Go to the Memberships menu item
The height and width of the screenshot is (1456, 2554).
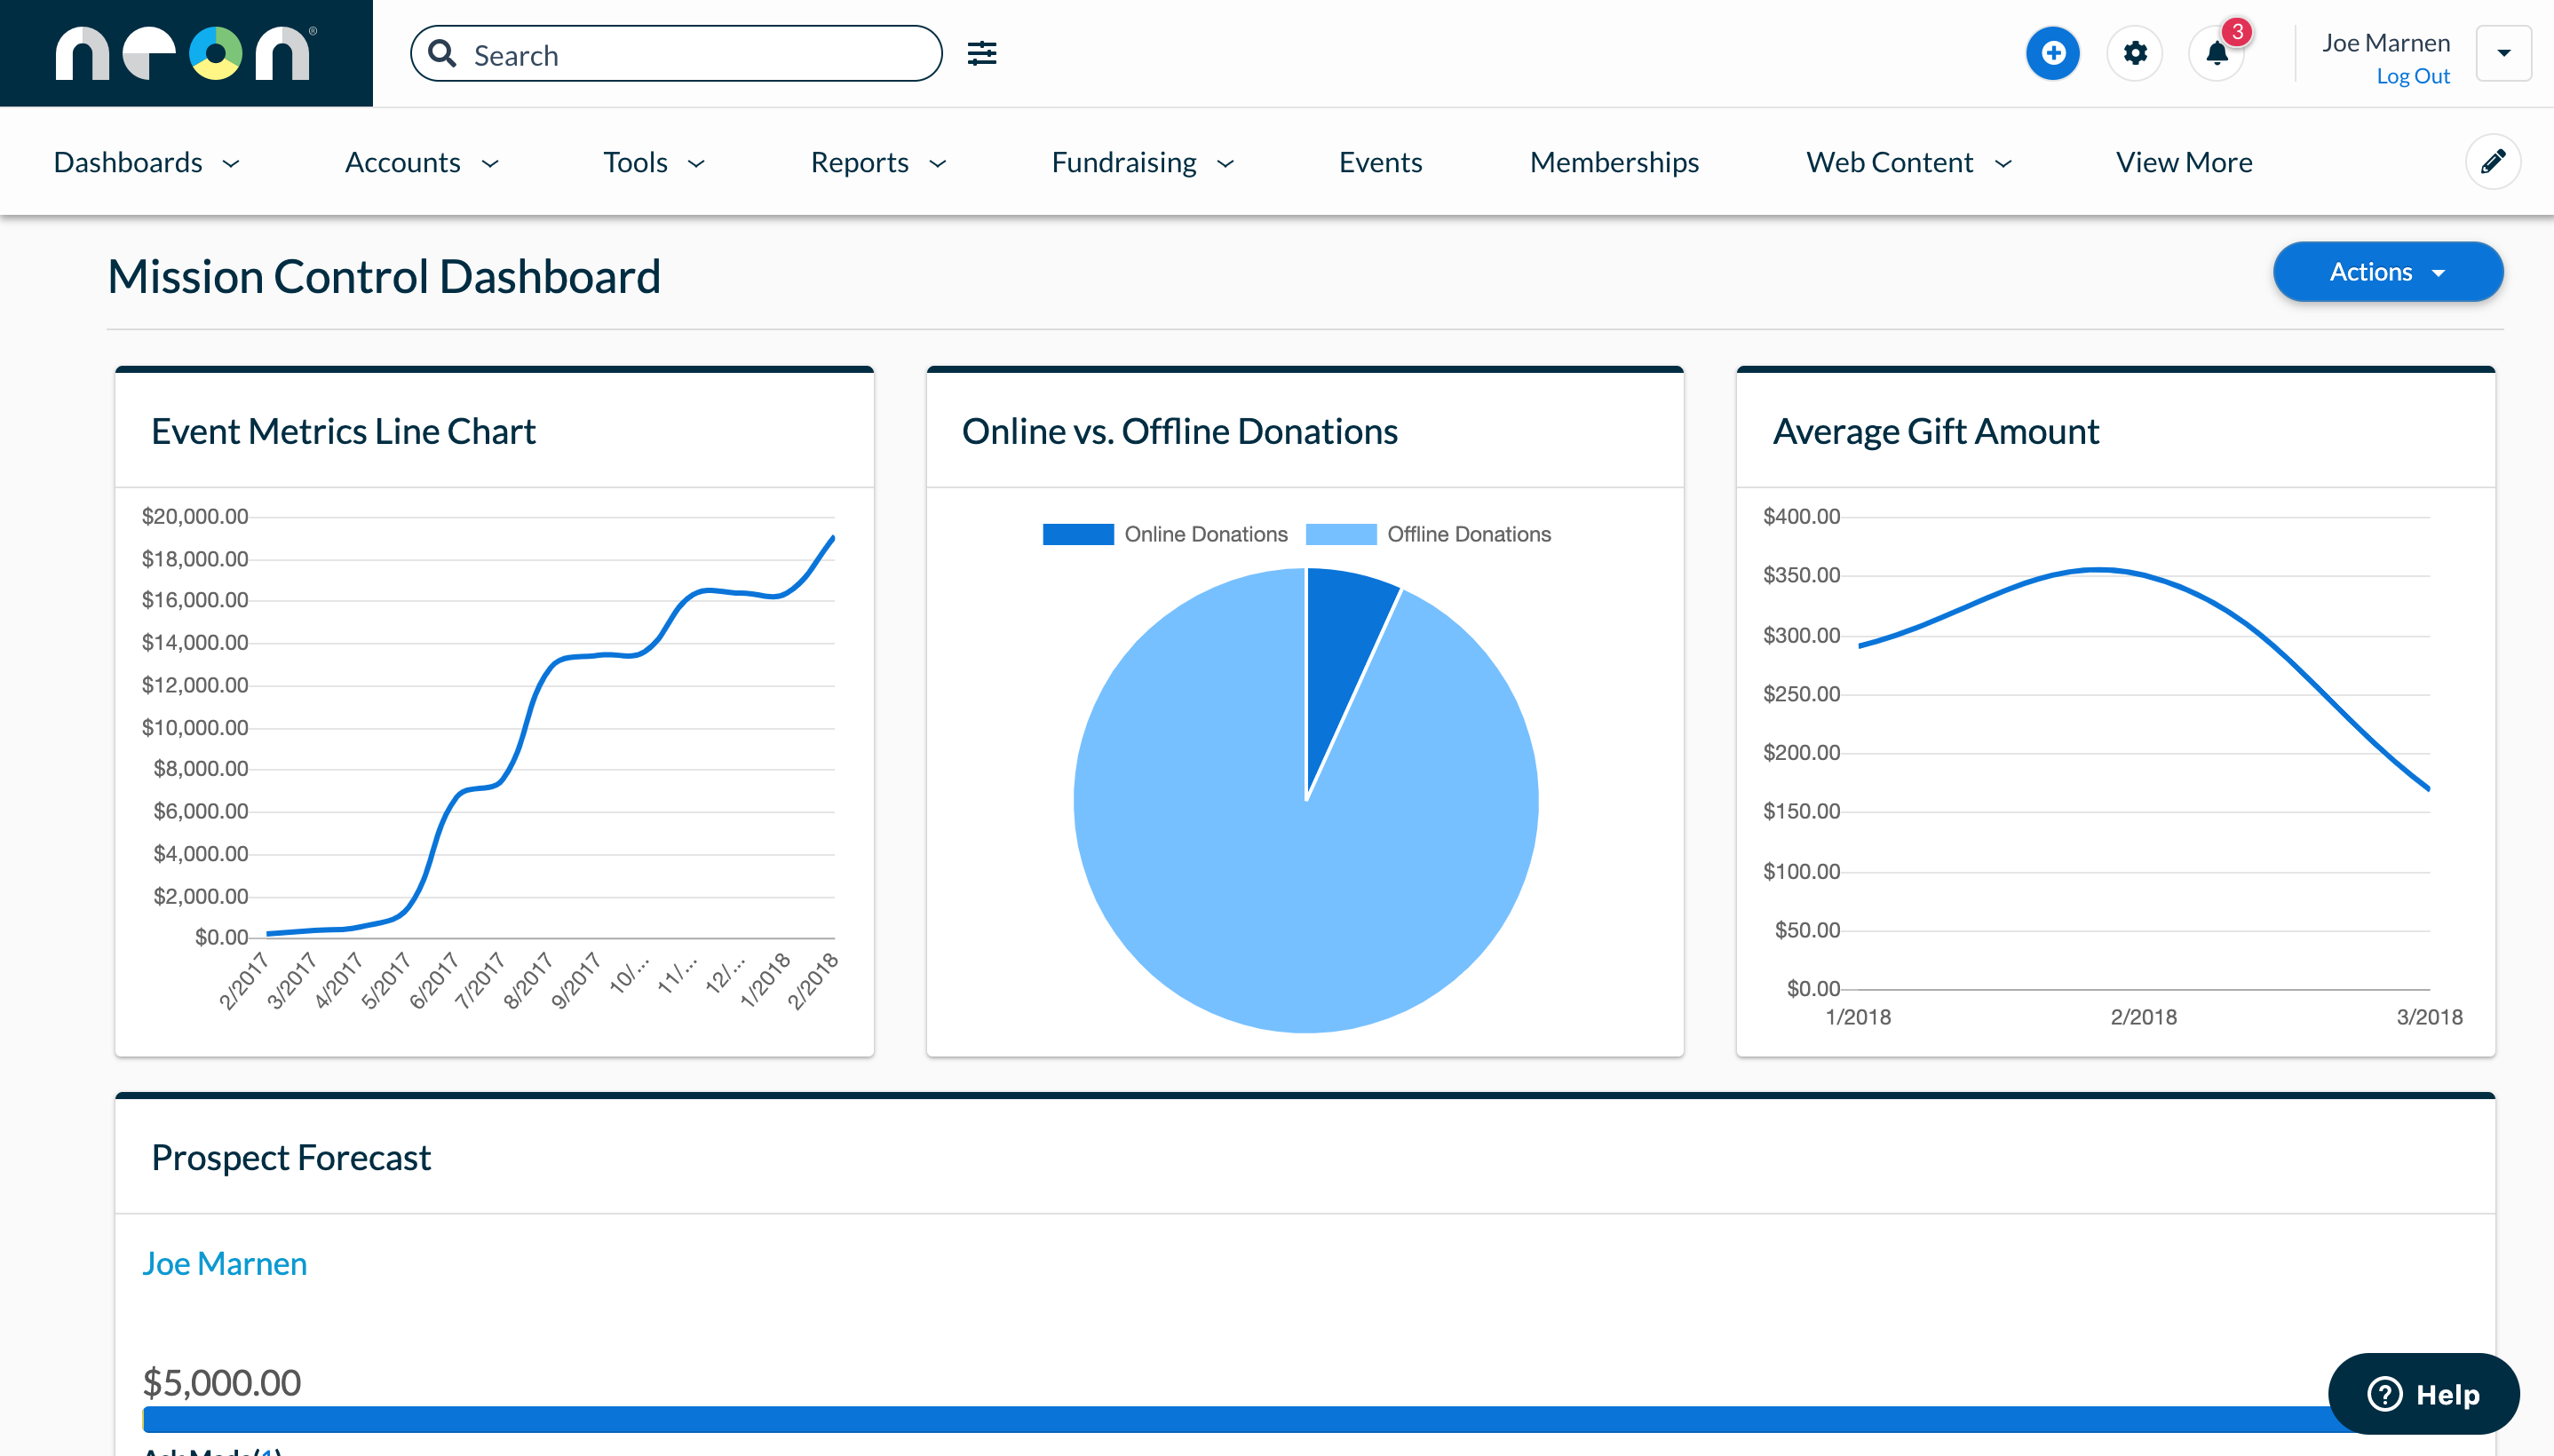coord(1613,162)
